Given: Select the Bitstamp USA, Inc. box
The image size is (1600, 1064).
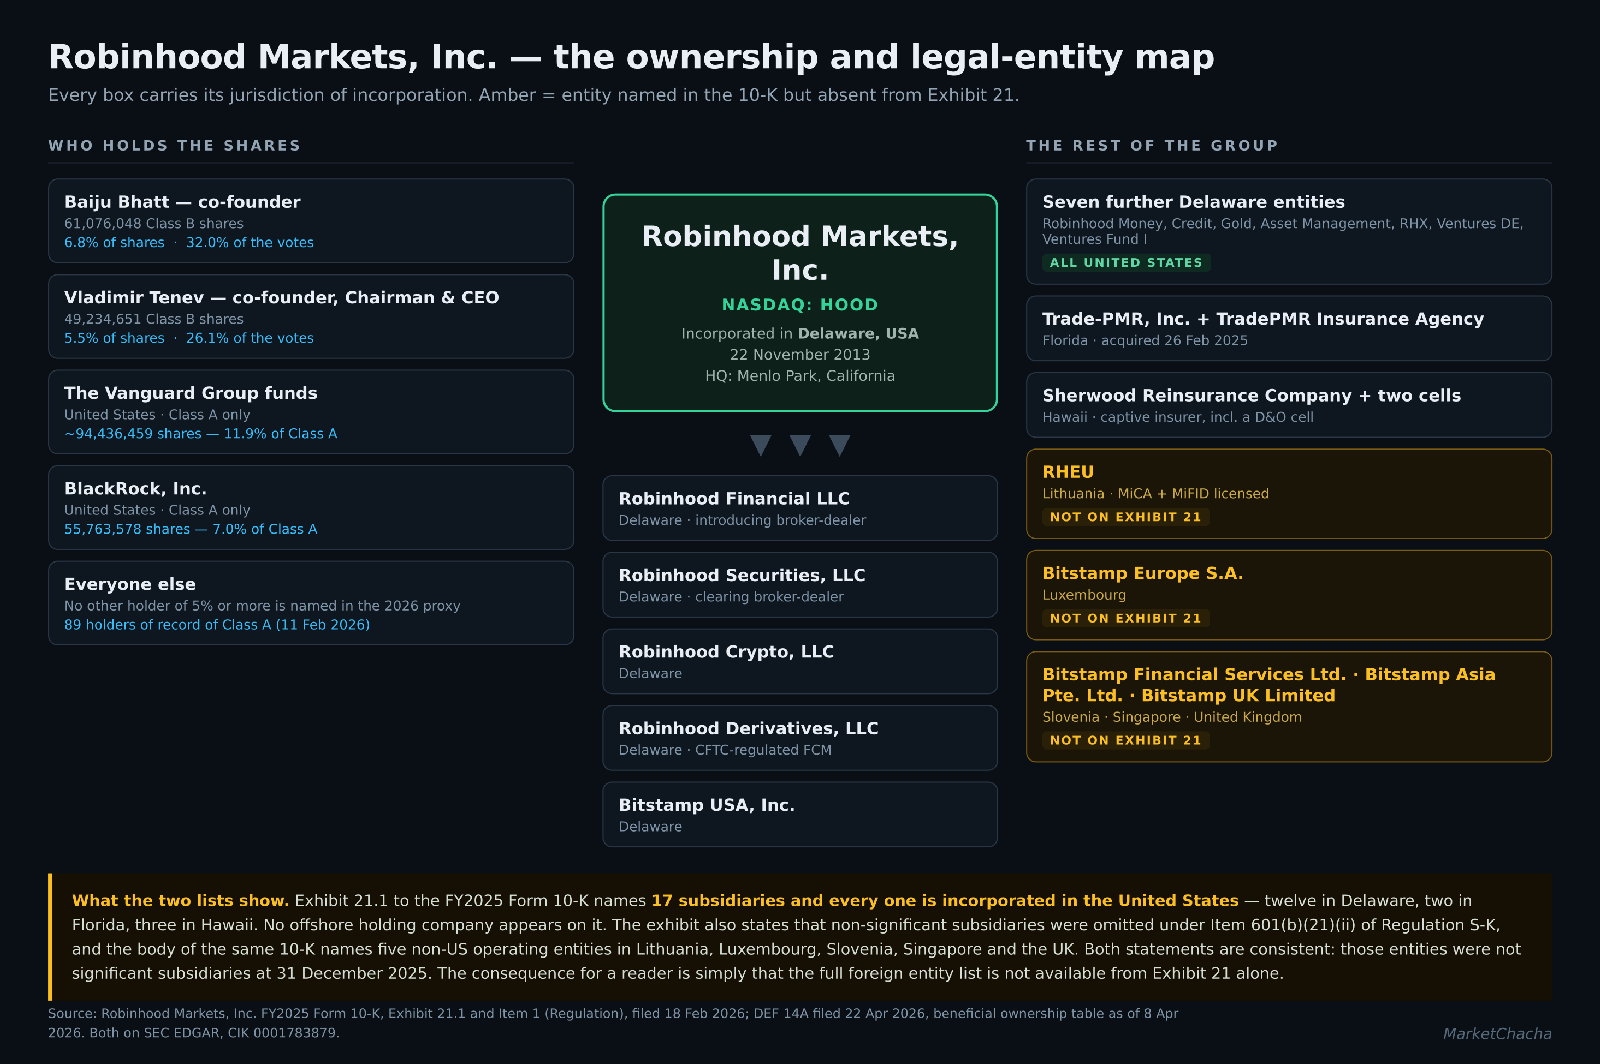Looking at the screenshot, I should [800, 815].
